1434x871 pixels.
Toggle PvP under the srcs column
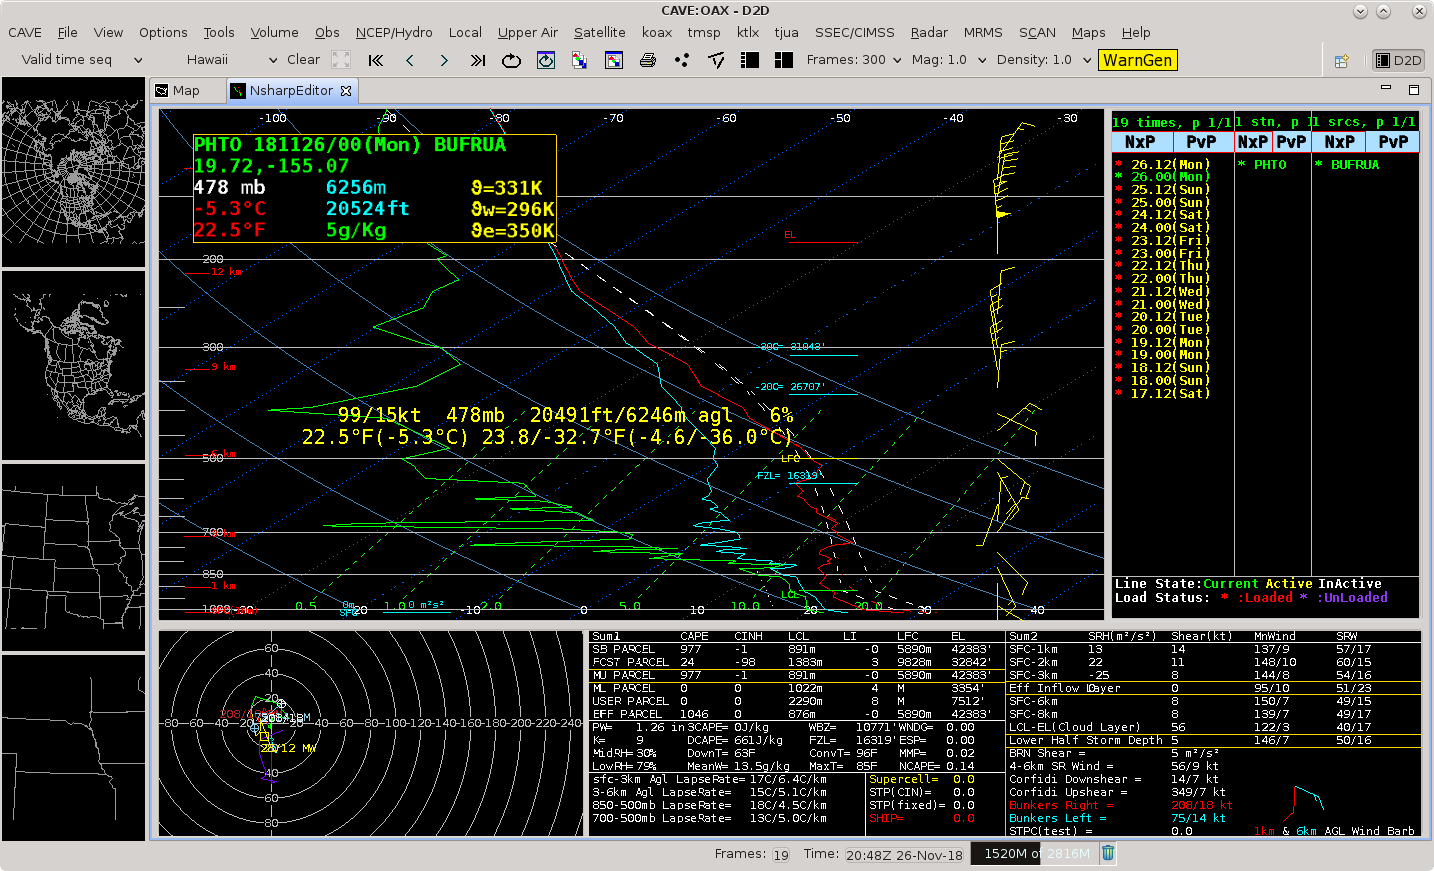(1393, 142)
